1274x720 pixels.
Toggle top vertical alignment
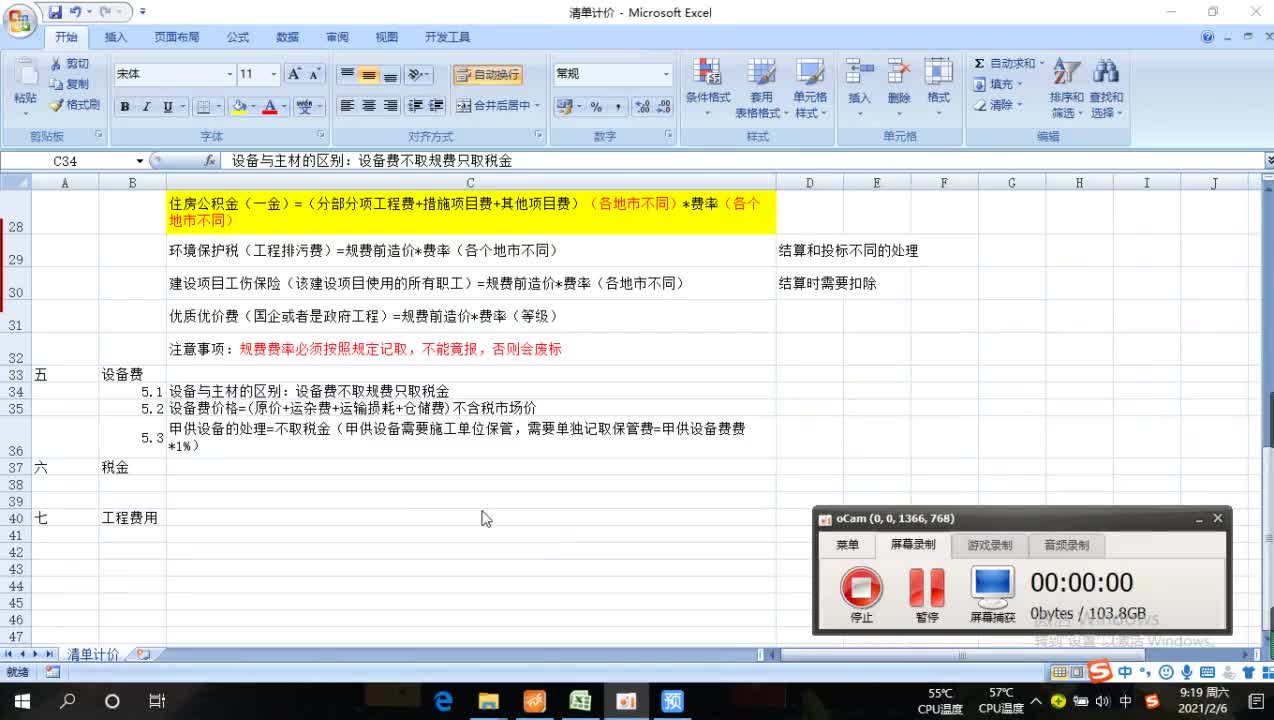tap(347, 75)
